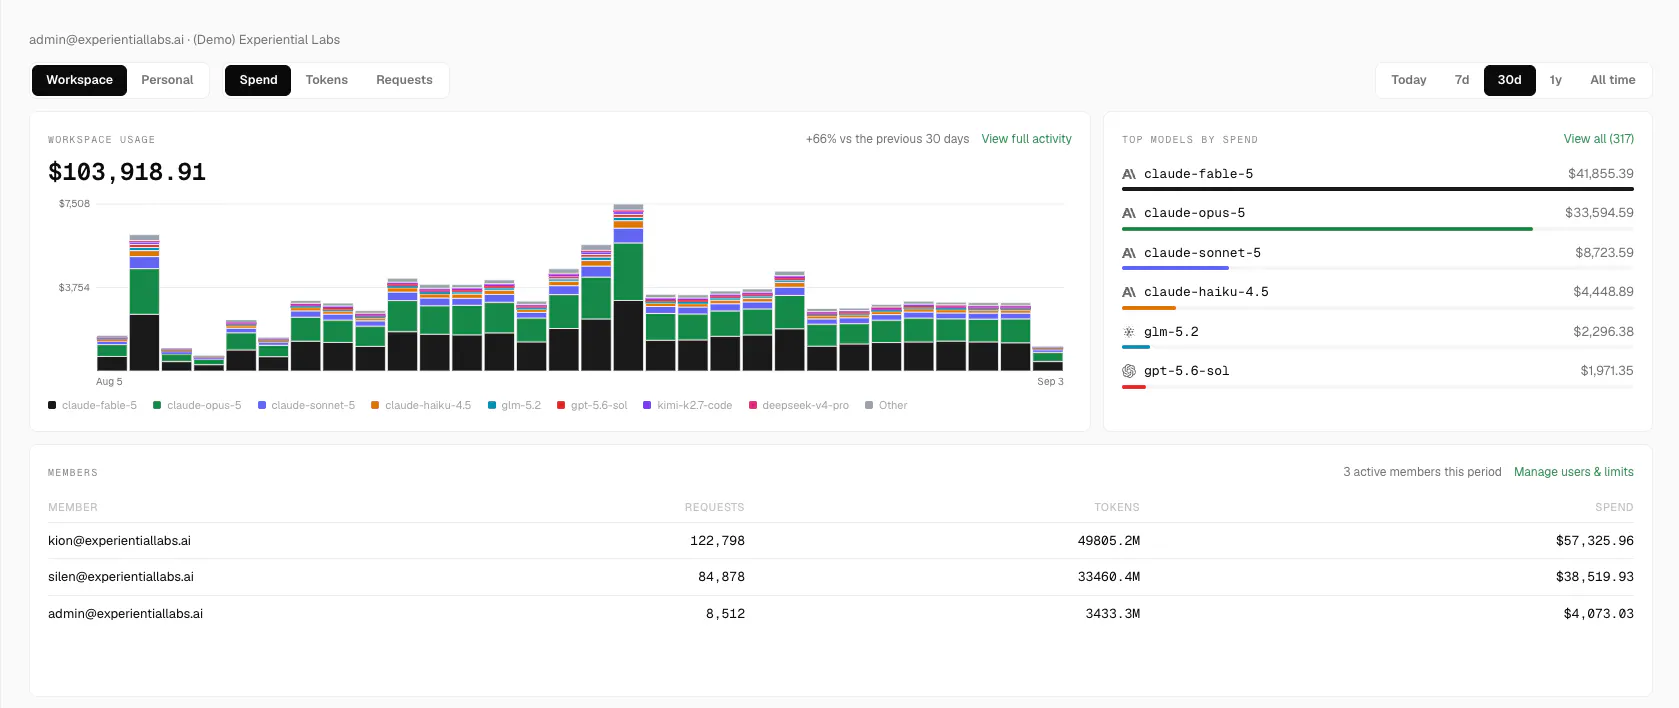Click the claude-haiku-4.5 model name
This screenshot has height=708, width=1679.
click(1206, 292)
